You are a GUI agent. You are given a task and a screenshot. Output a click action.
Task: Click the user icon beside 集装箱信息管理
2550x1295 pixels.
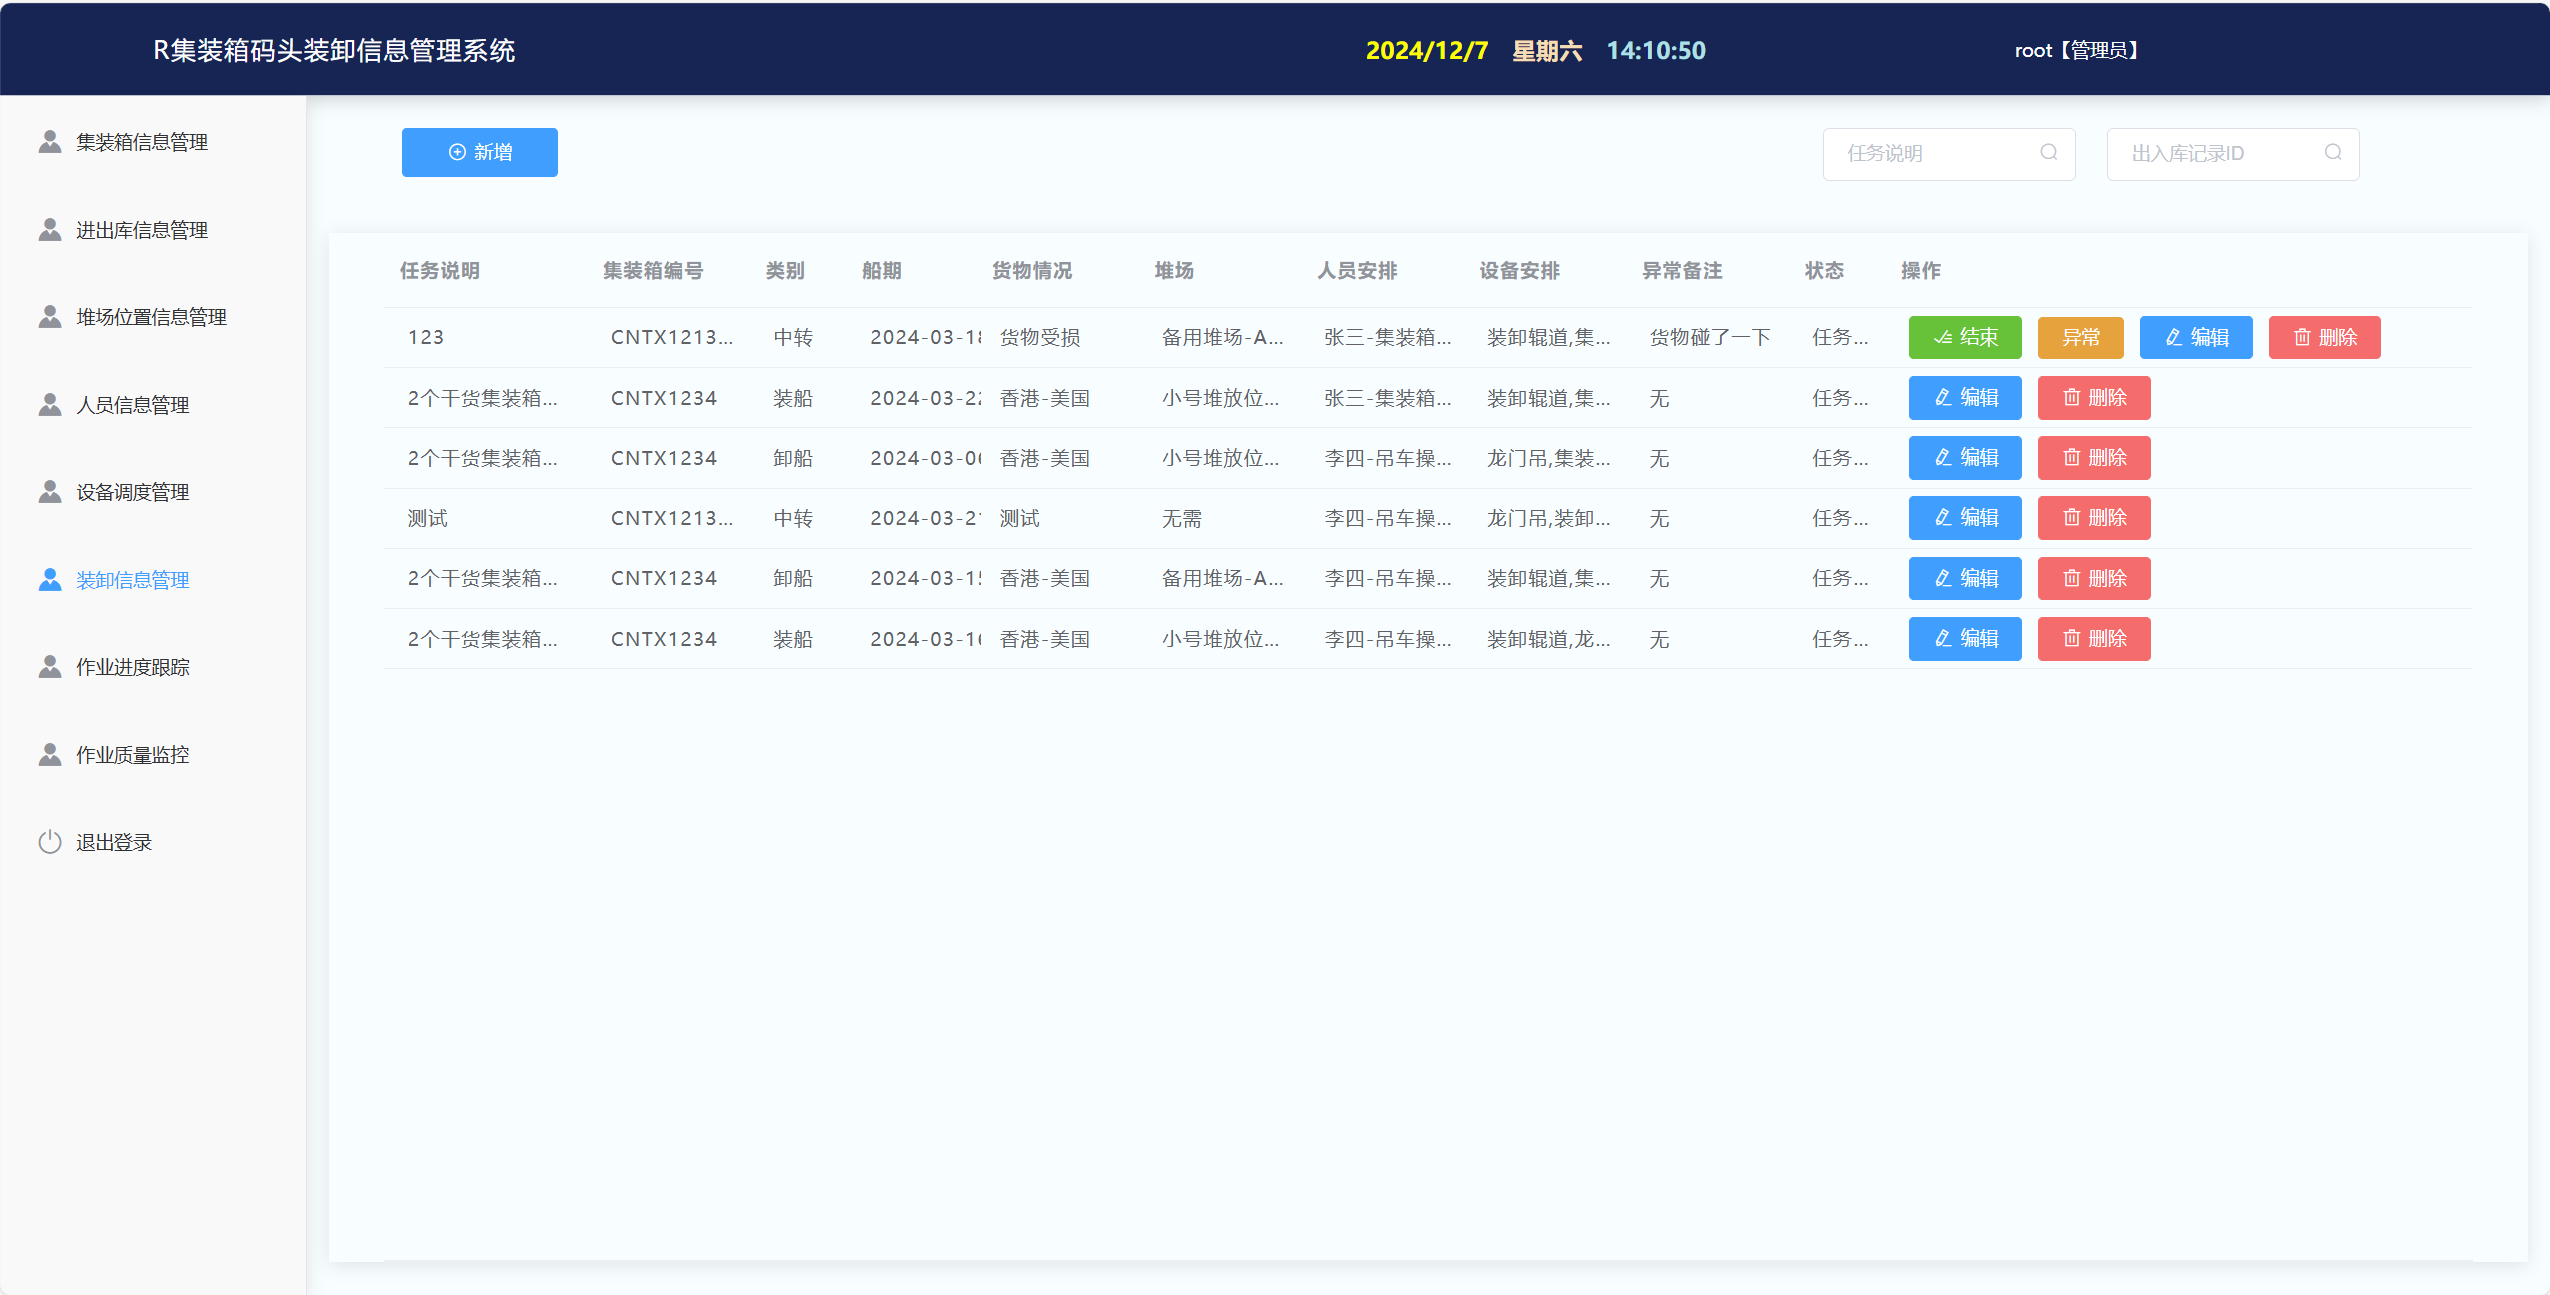50,142
